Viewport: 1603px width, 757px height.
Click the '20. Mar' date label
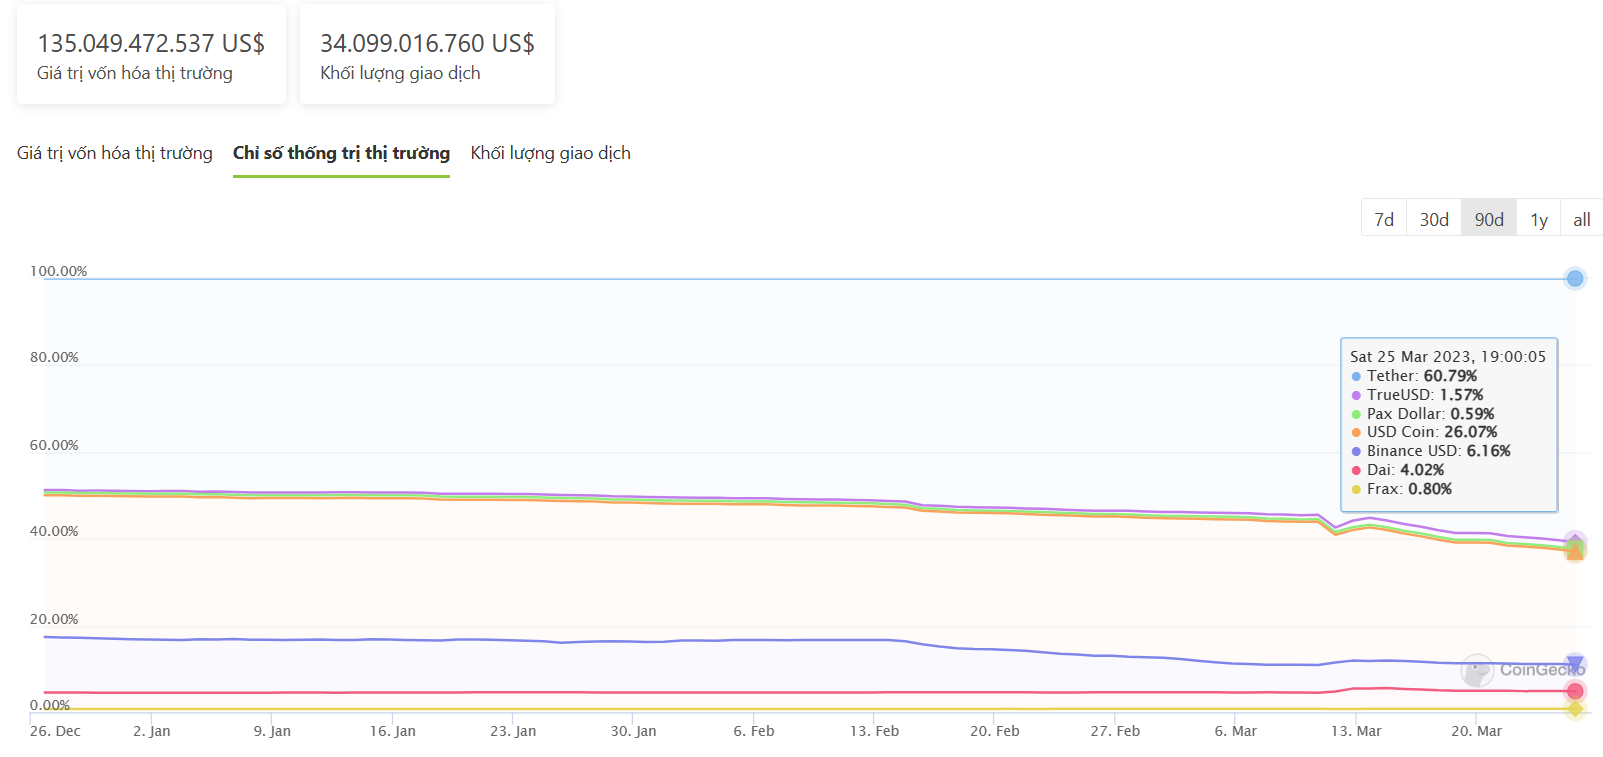[1477, 731]
